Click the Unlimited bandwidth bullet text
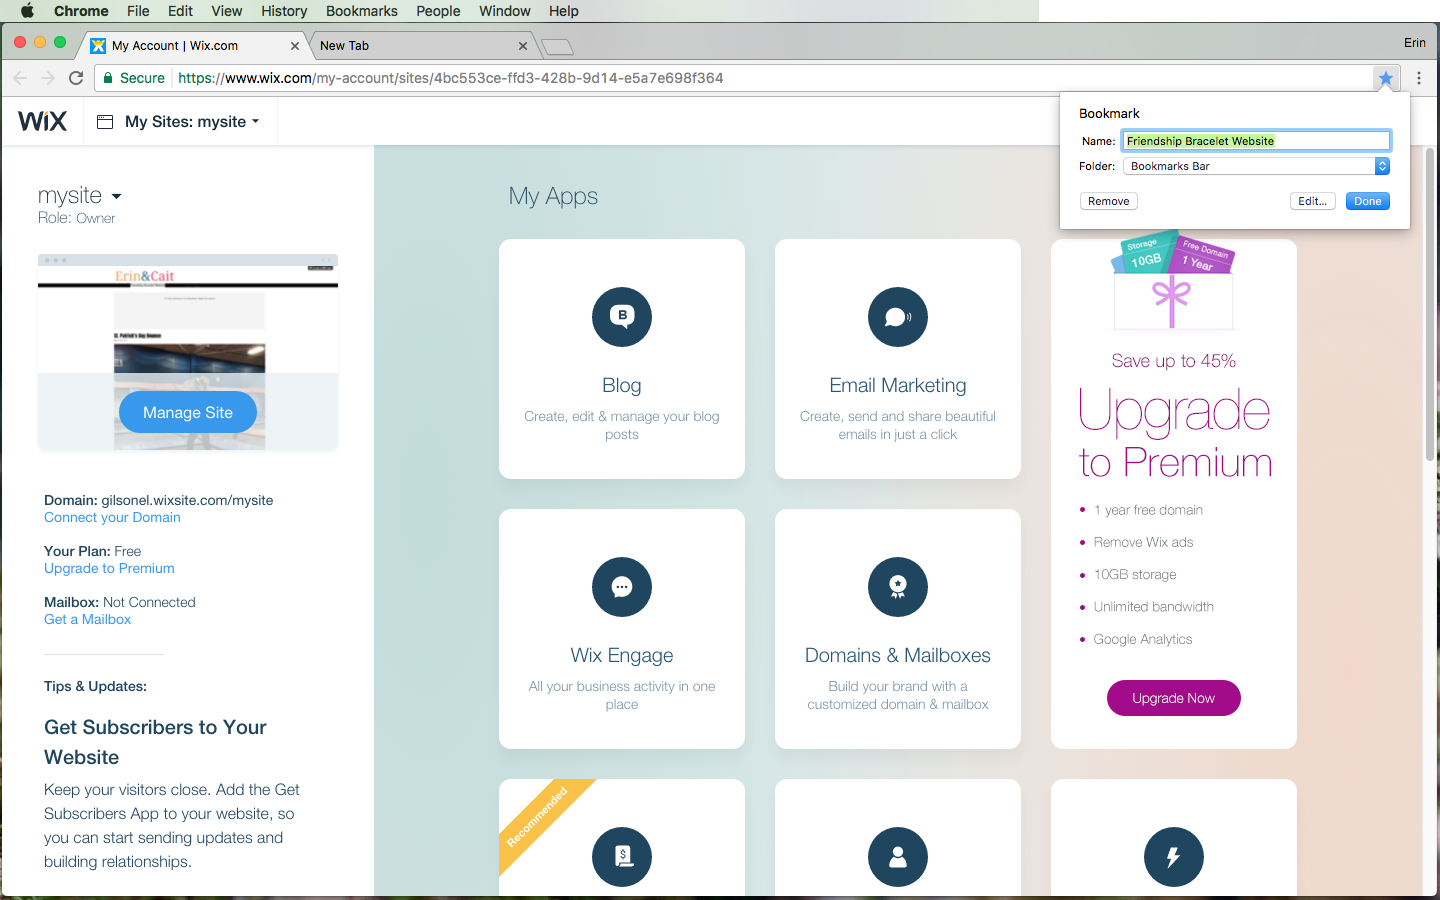 point(1153,607)
